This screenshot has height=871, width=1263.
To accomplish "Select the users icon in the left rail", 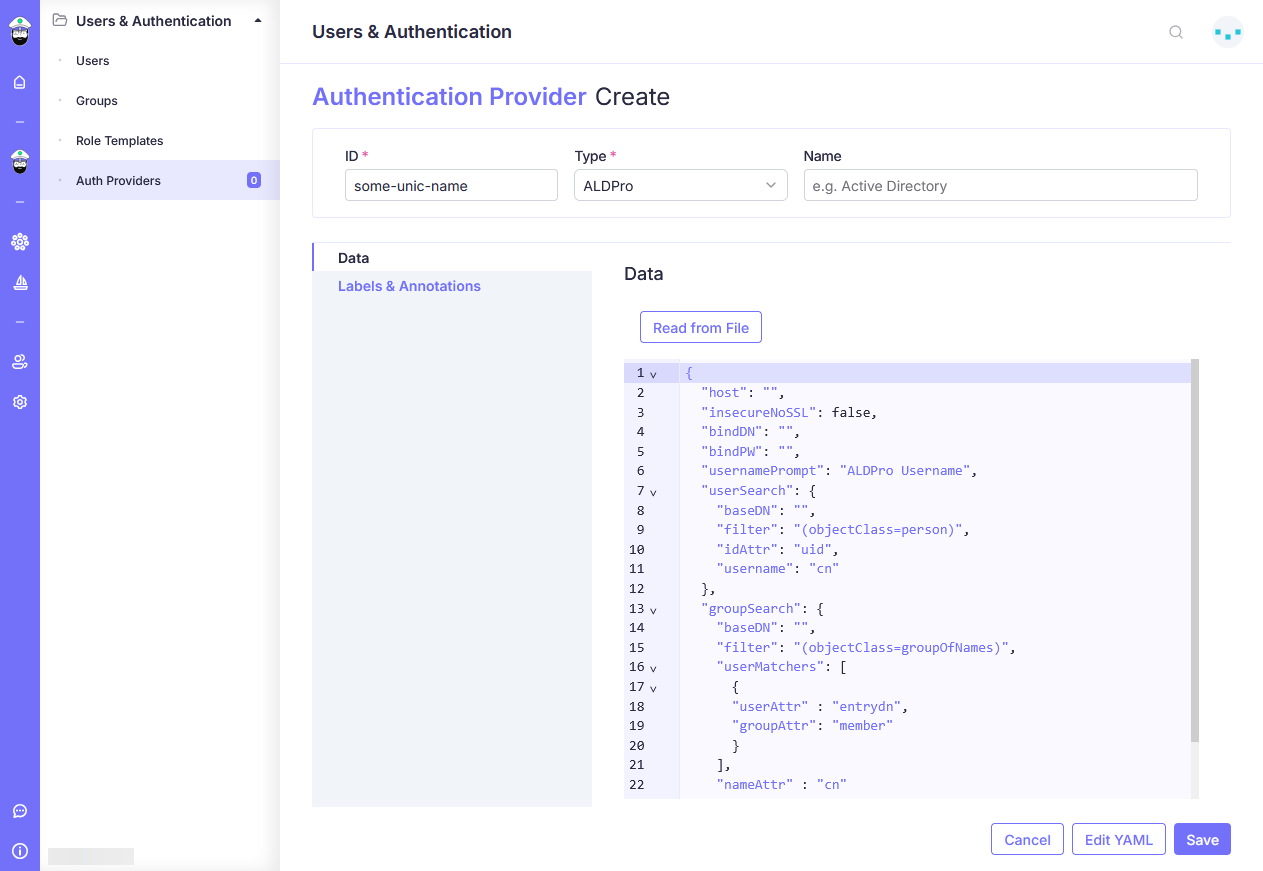I will (x=19, y=362).
